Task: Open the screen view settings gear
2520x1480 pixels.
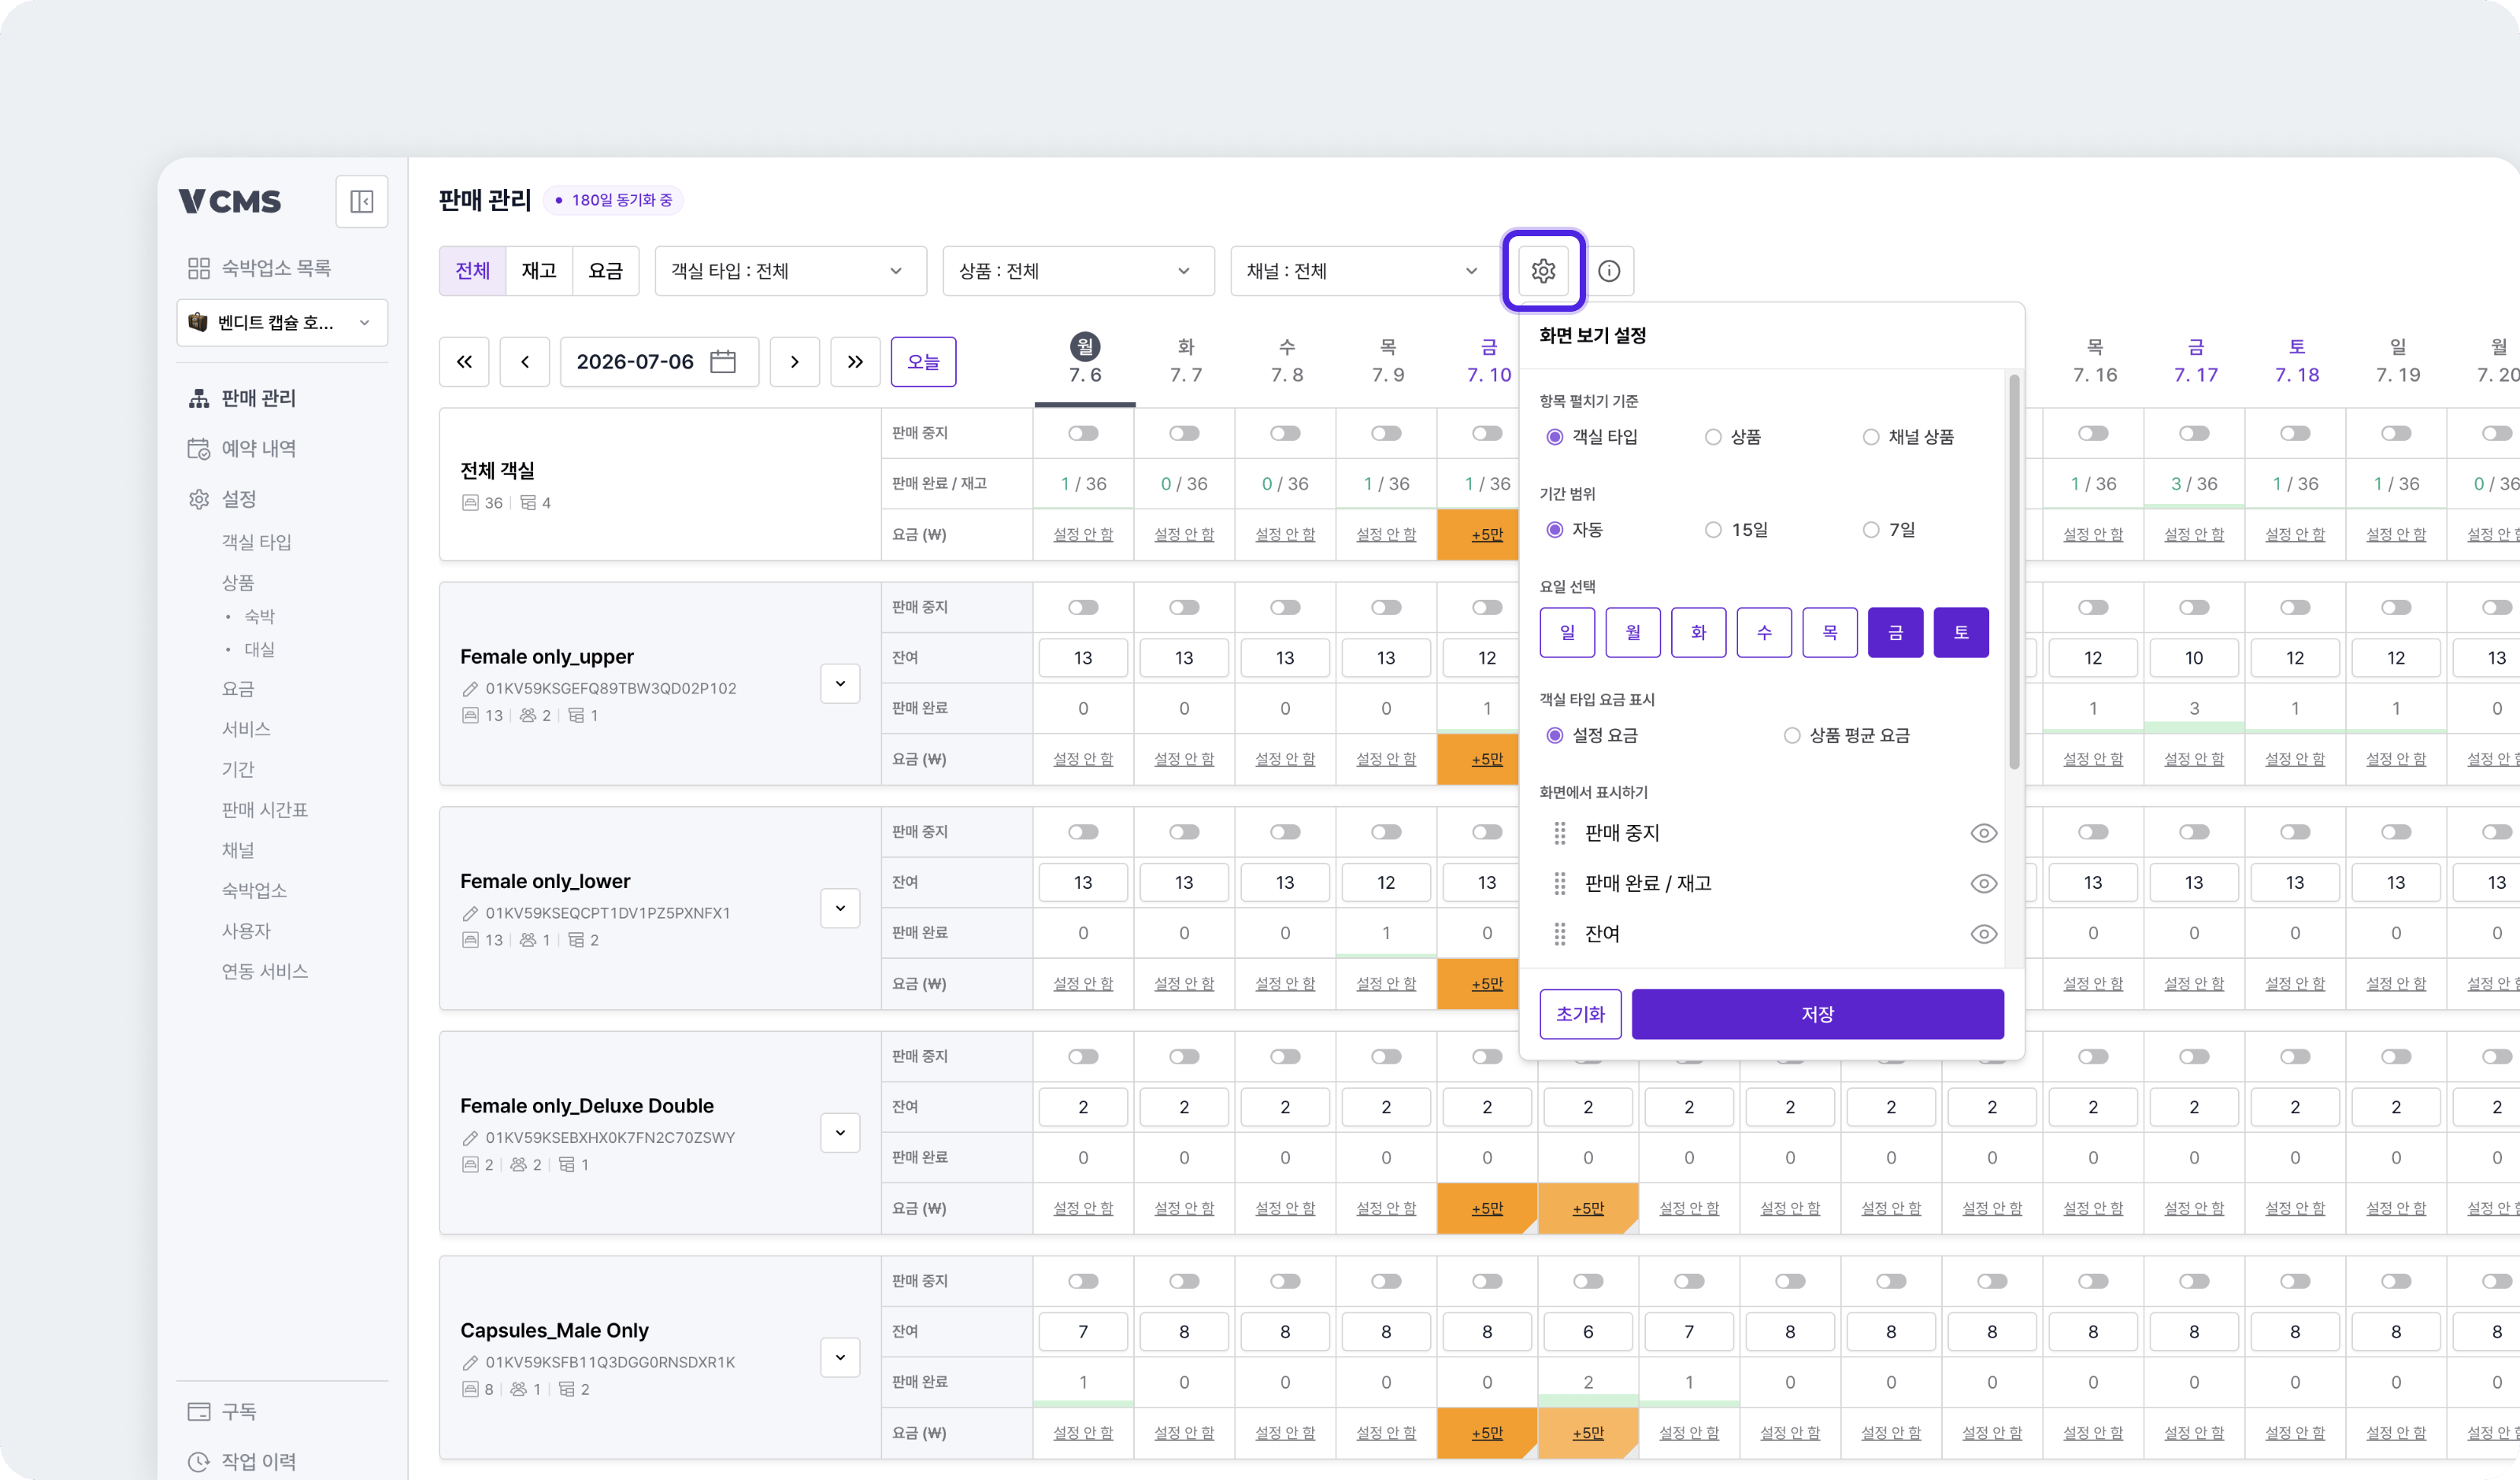Action: pyautogui.click(x=1543, y=271)
